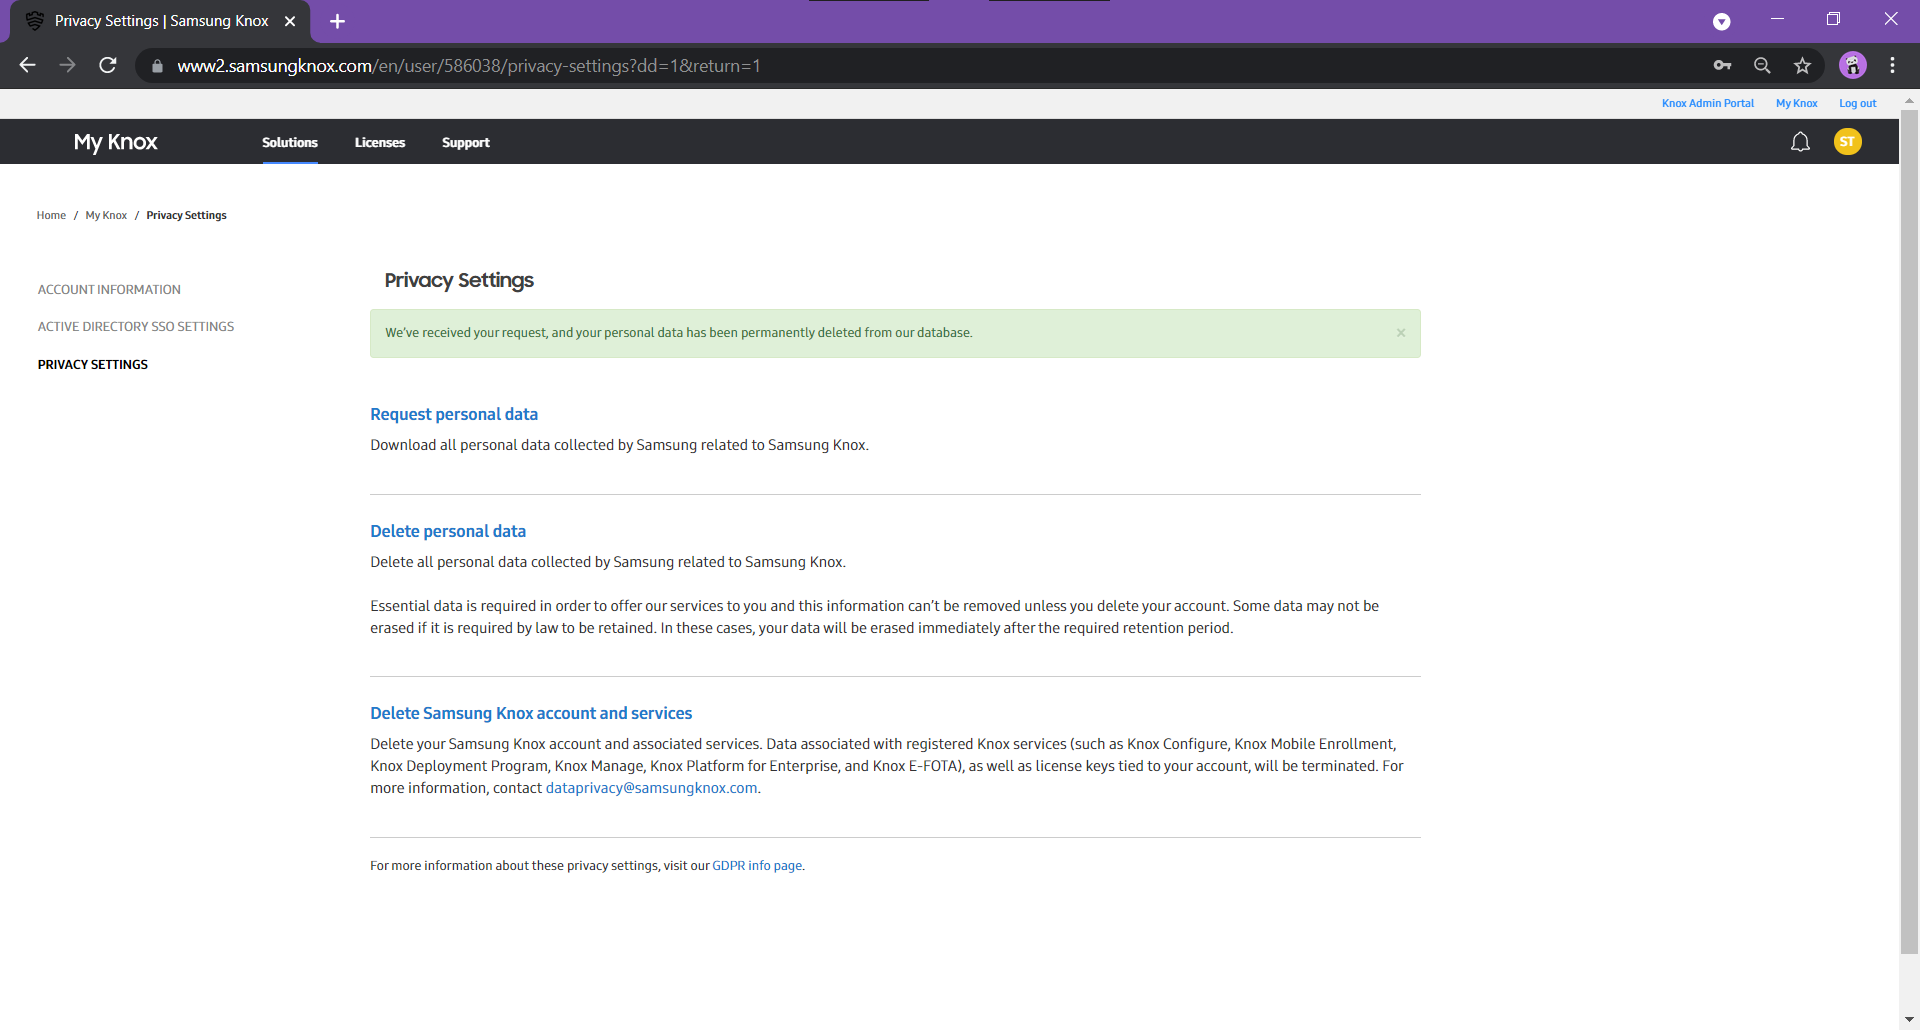Screen dimensions: 1920x1030
Task: Open Delete Samsung Knox account and services
Action: (x=531, y=713)
